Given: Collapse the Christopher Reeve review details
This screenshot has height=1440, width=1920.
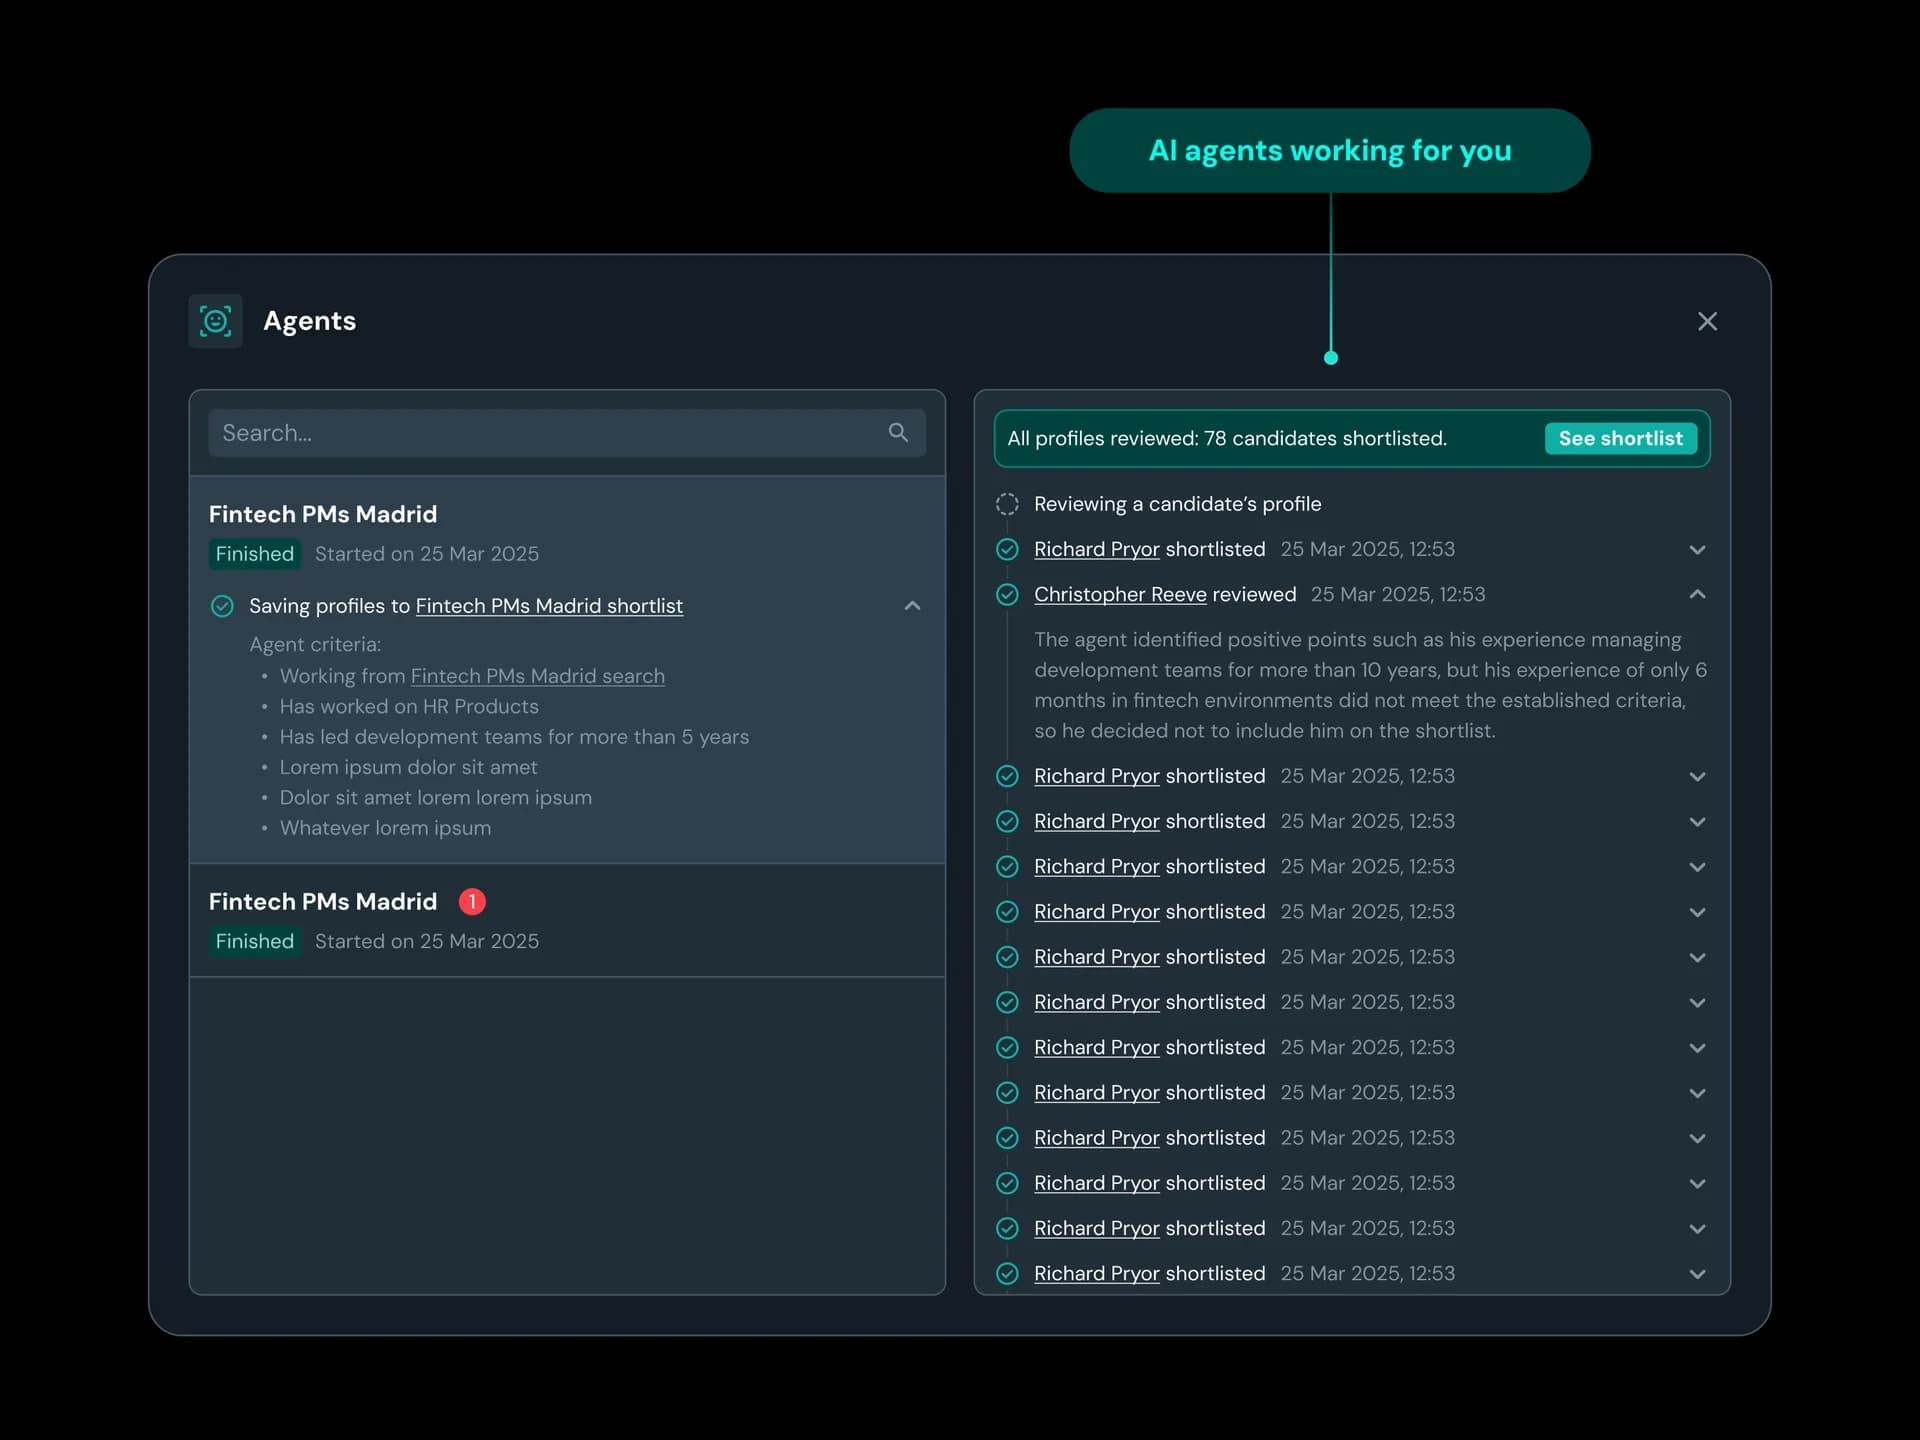Looking at the screenshot, I should pos(1697,594).
